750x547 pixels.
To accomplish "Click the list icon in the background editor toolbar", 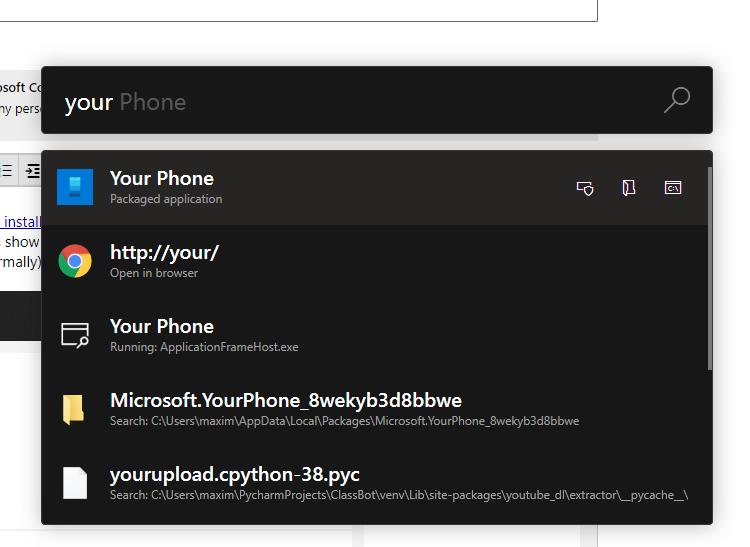I will point(7,170).
